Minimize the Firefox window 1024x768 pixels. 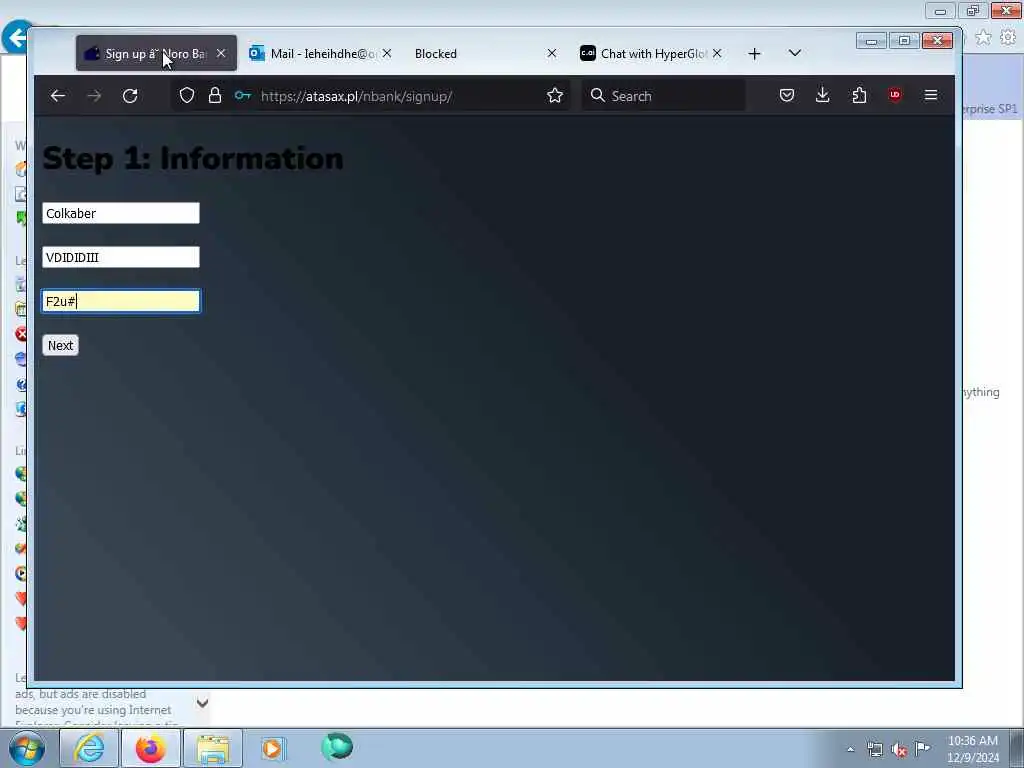click(x=871, y=40)
